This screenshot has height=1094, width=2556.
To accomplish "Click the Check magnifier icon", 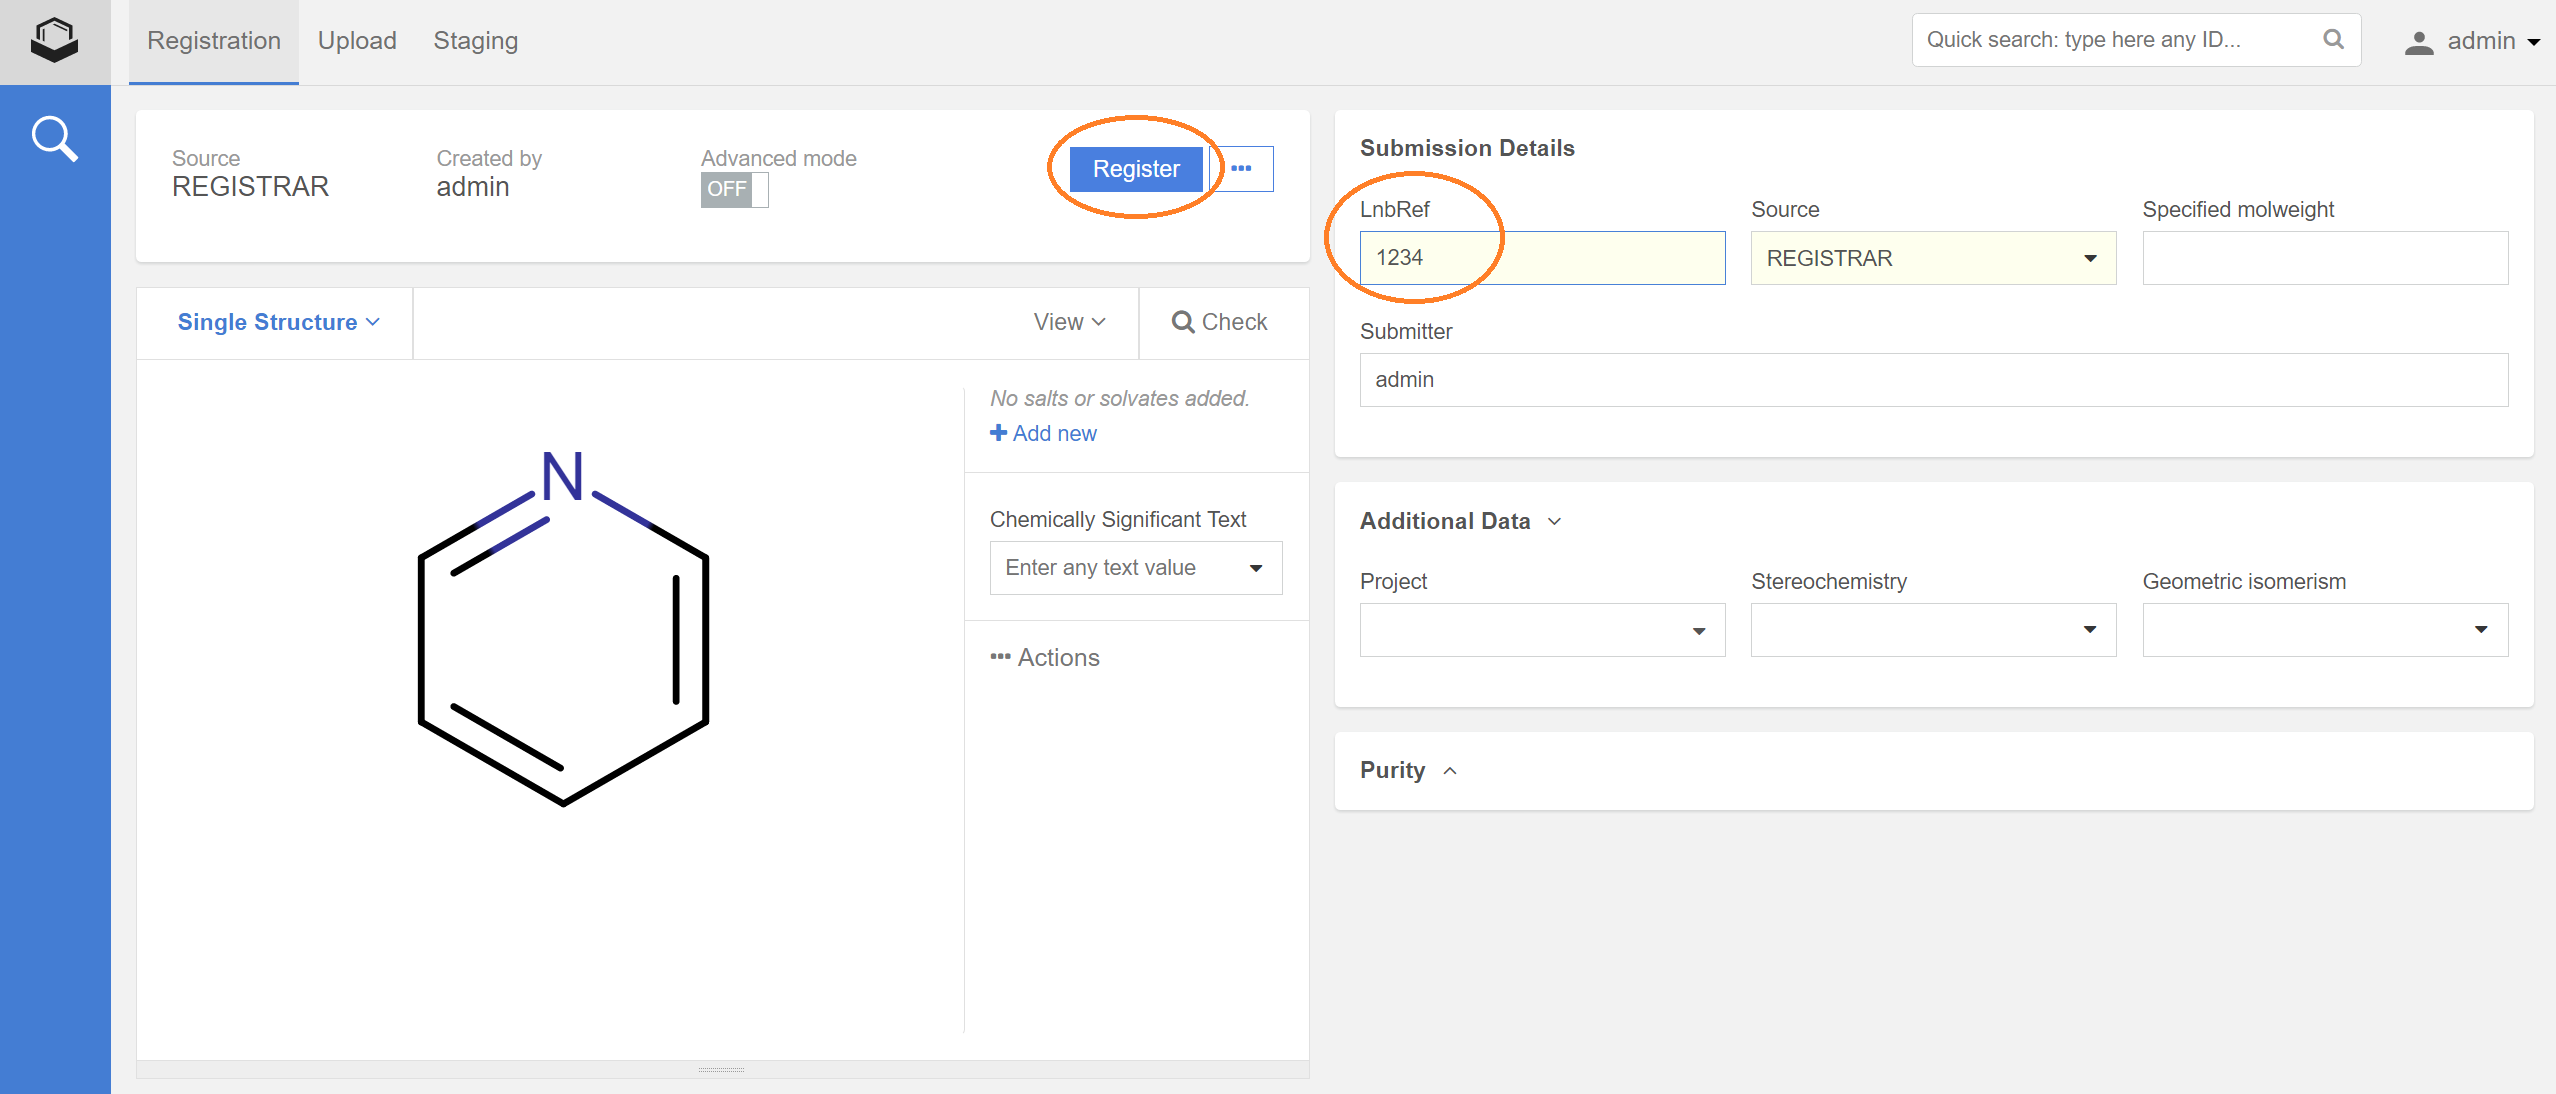I will click(x=1183, y=322).
